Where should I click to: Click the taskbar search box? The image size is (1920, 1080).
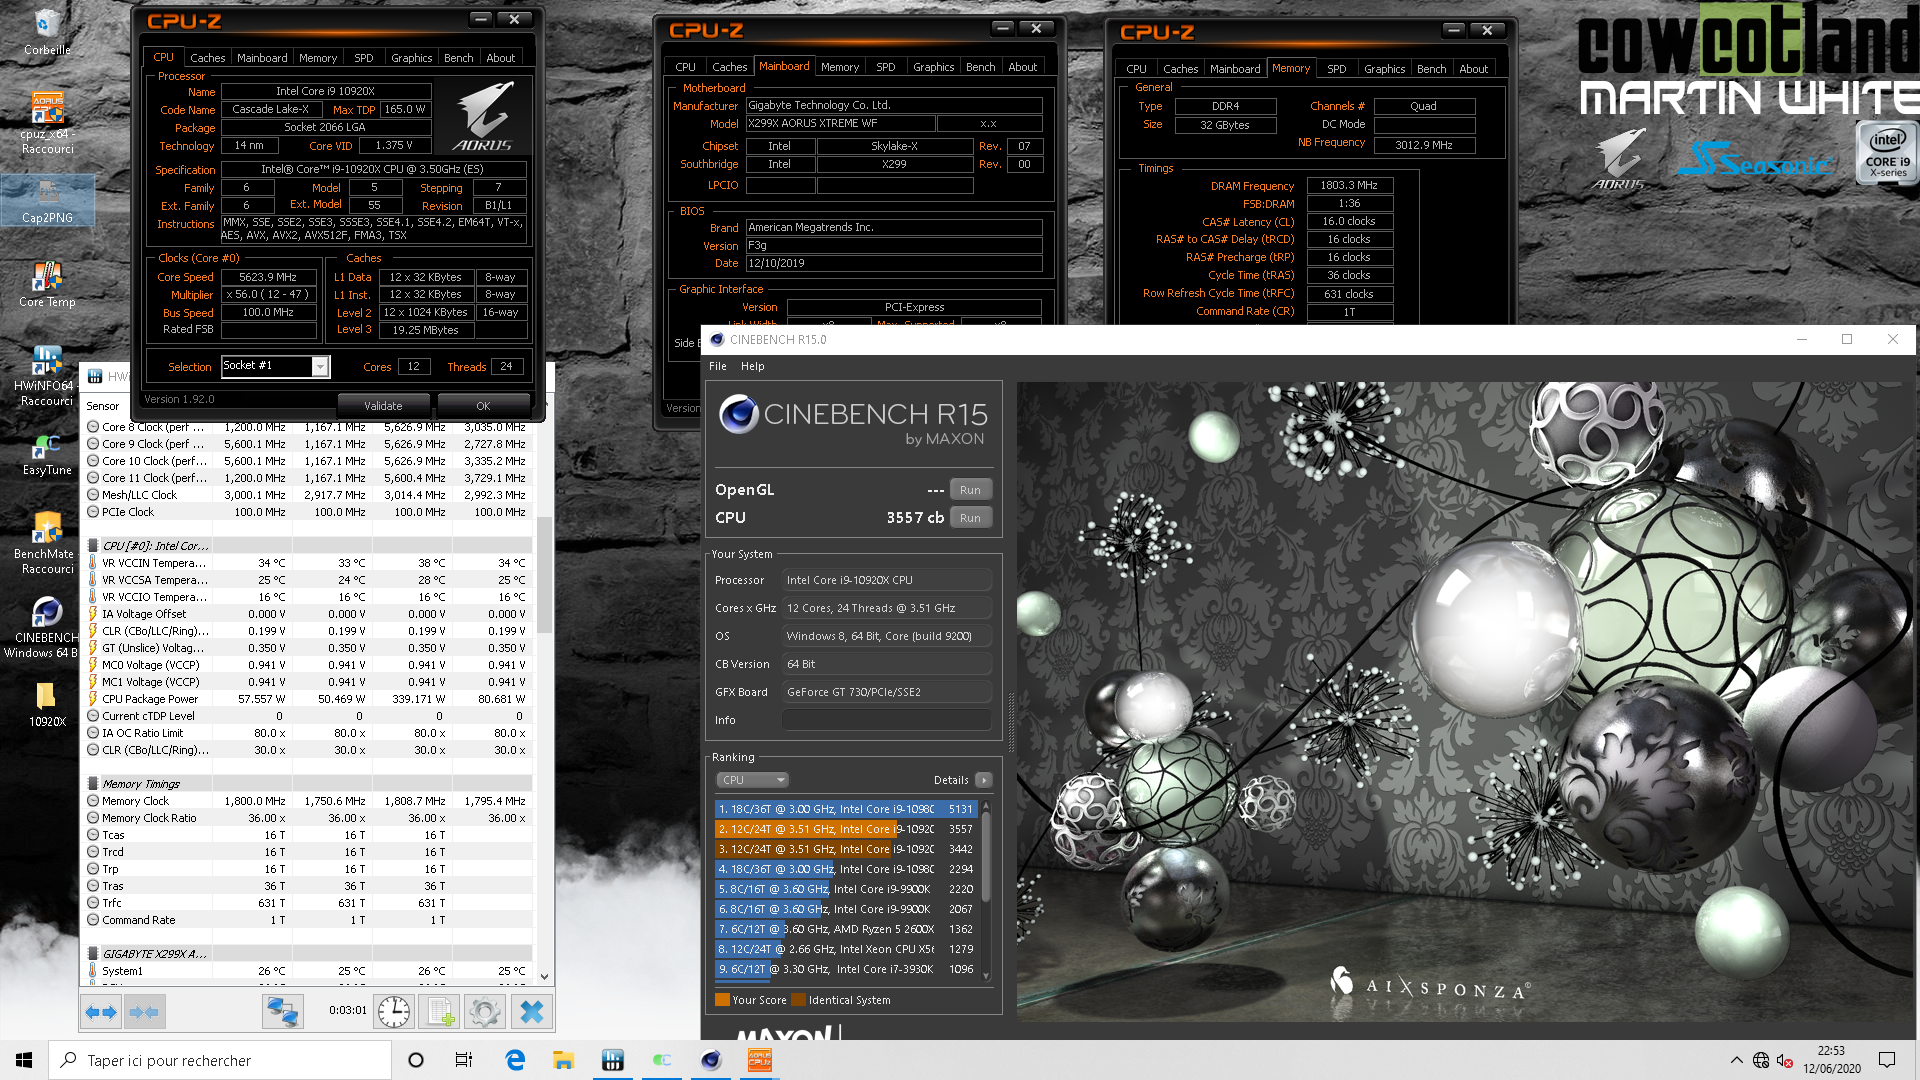coord(220,1060)
